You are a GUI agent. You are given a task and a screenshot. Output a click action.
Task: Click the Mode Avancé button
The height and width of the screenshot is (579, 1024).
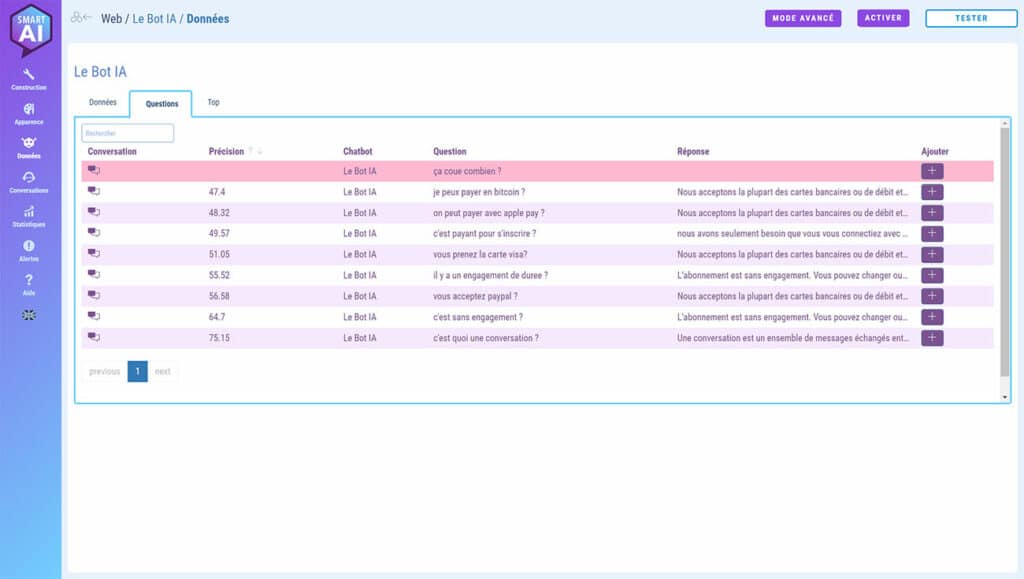[x=803, y=18]
